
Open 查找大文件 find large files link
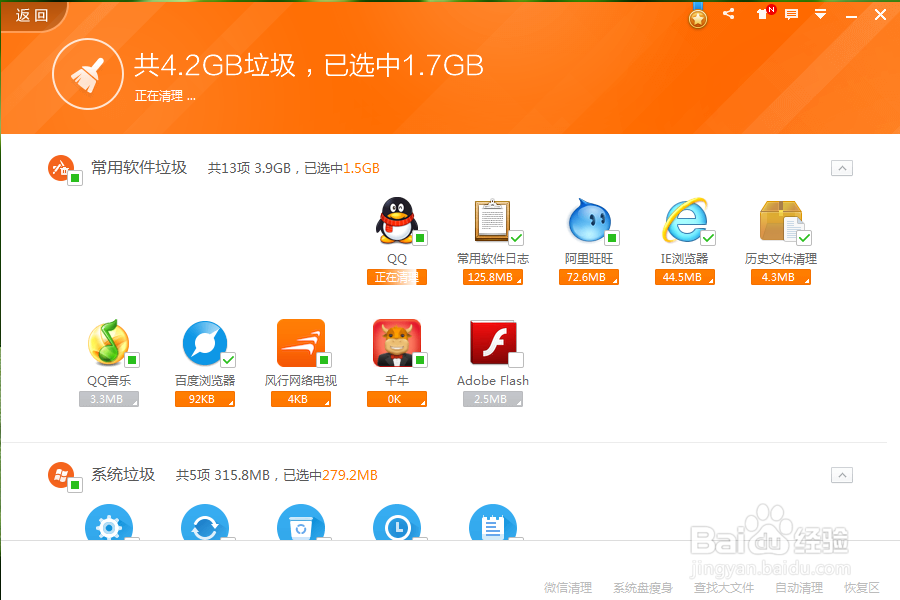(724, 588)
